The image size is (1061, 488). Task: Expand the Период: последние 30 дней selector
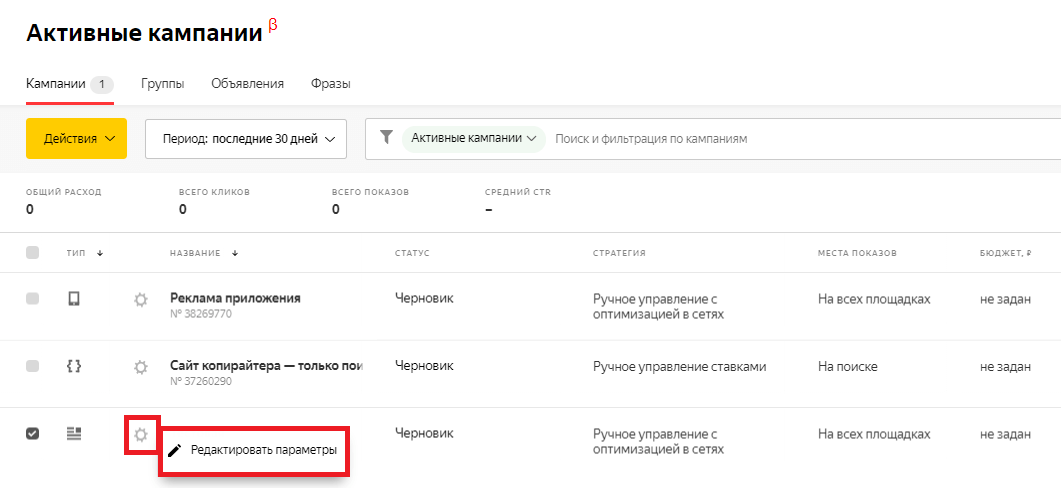coord(245,139)
